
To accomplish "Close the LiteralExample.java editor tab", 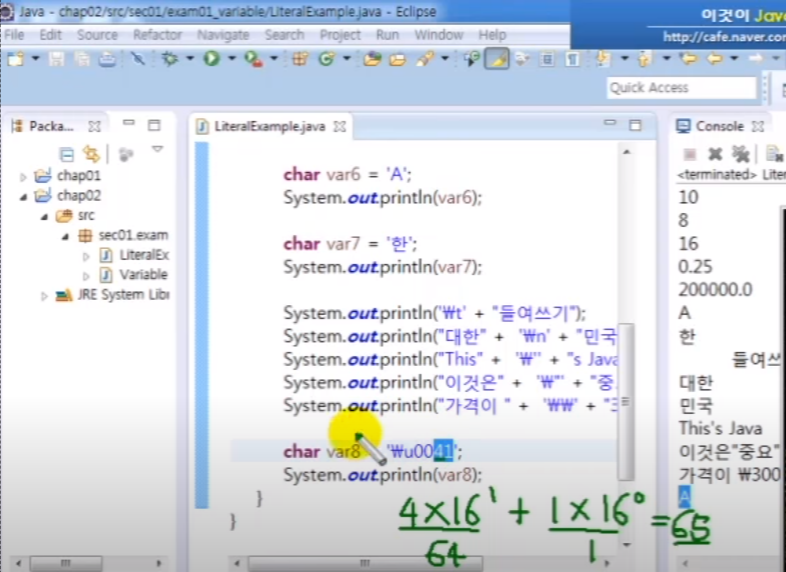I will click(340, 126).
